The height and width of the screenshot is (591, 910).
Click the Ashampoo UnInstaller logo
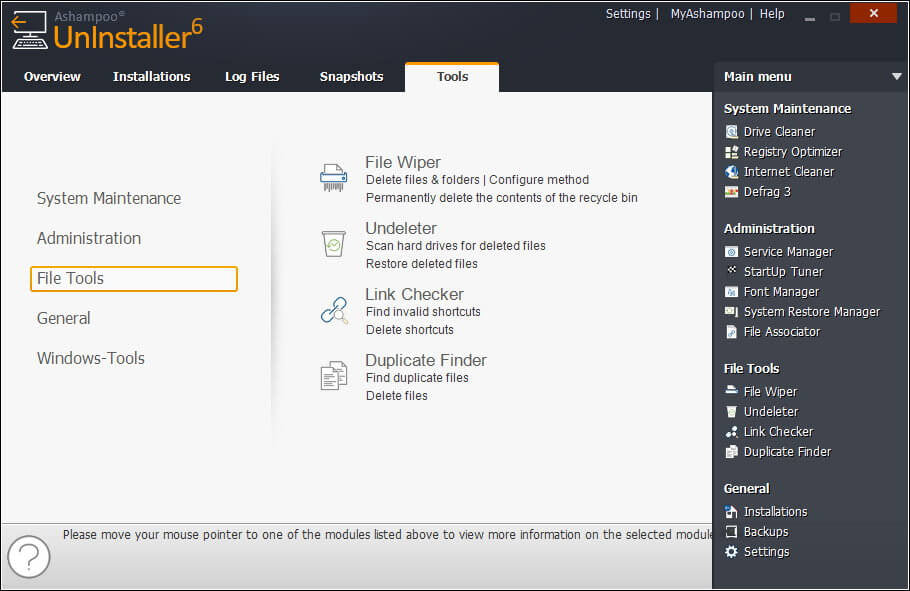pyautogui.click(x=107, y=32)
